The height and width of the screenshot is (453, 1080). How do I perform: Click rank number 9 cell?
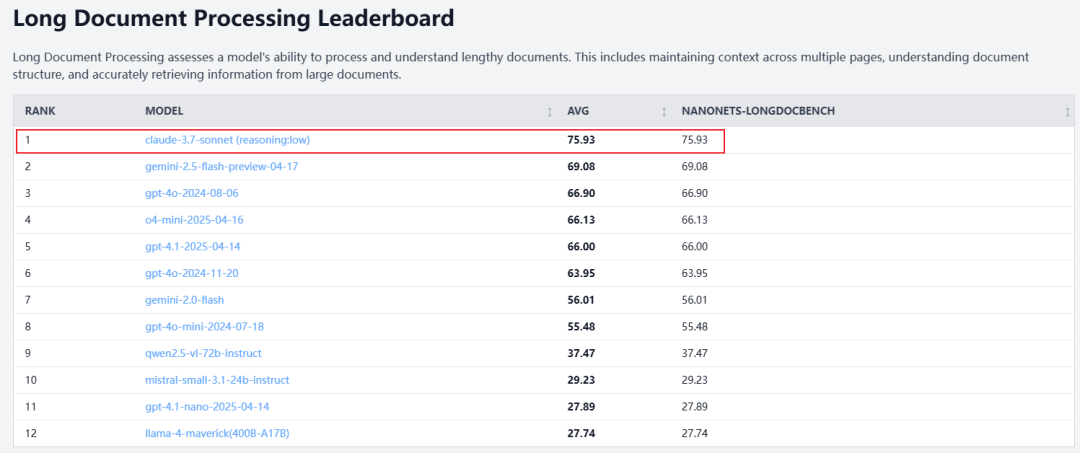coord(28,353)
